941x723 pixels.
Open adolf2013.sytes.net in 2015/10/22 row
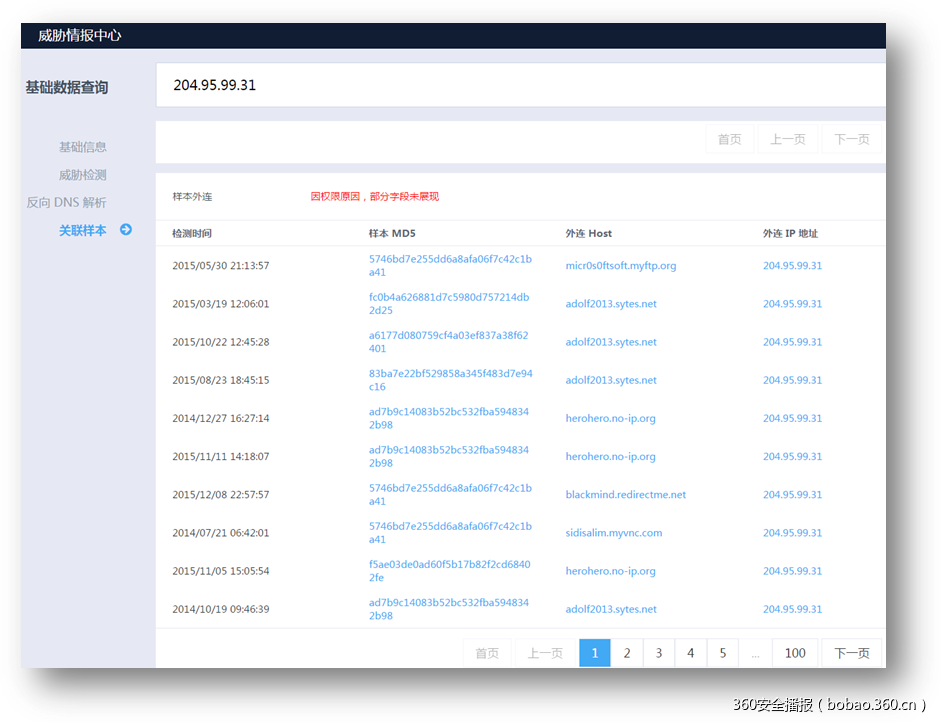point(611,342)
